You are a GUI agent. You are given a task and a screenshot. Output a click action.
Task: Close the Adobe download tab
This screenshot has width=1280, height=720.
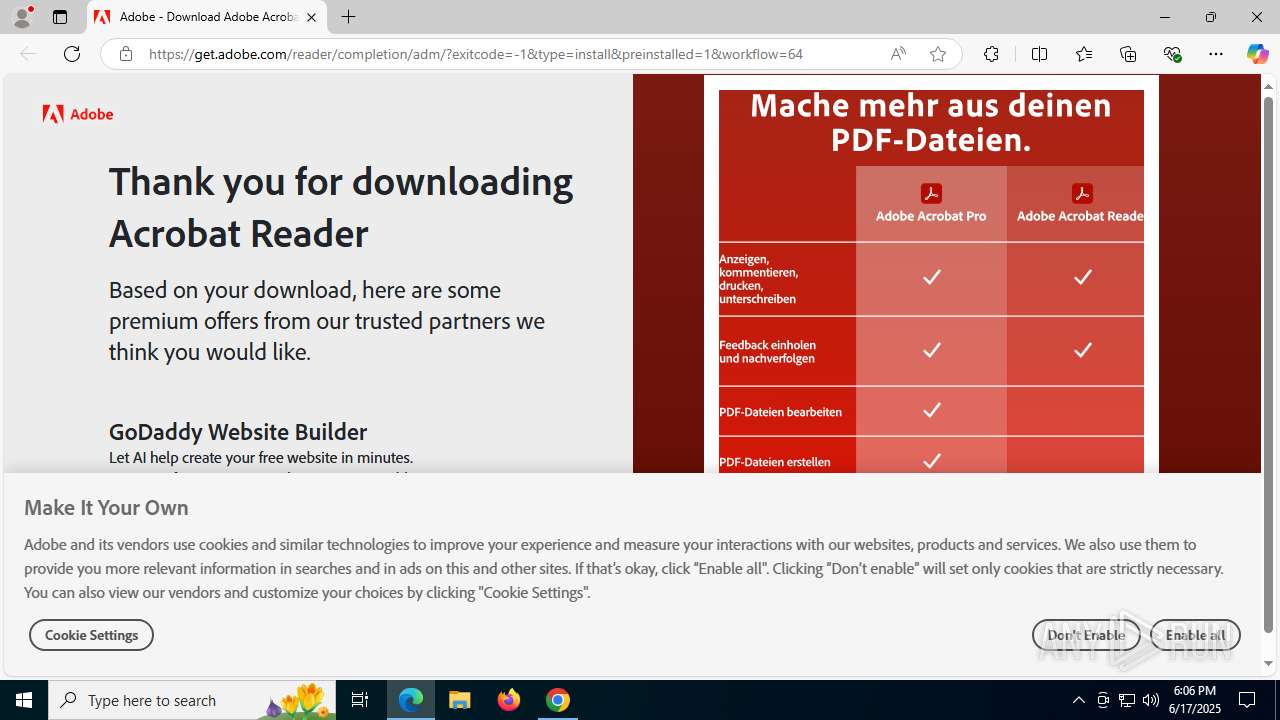coord(311,17)
